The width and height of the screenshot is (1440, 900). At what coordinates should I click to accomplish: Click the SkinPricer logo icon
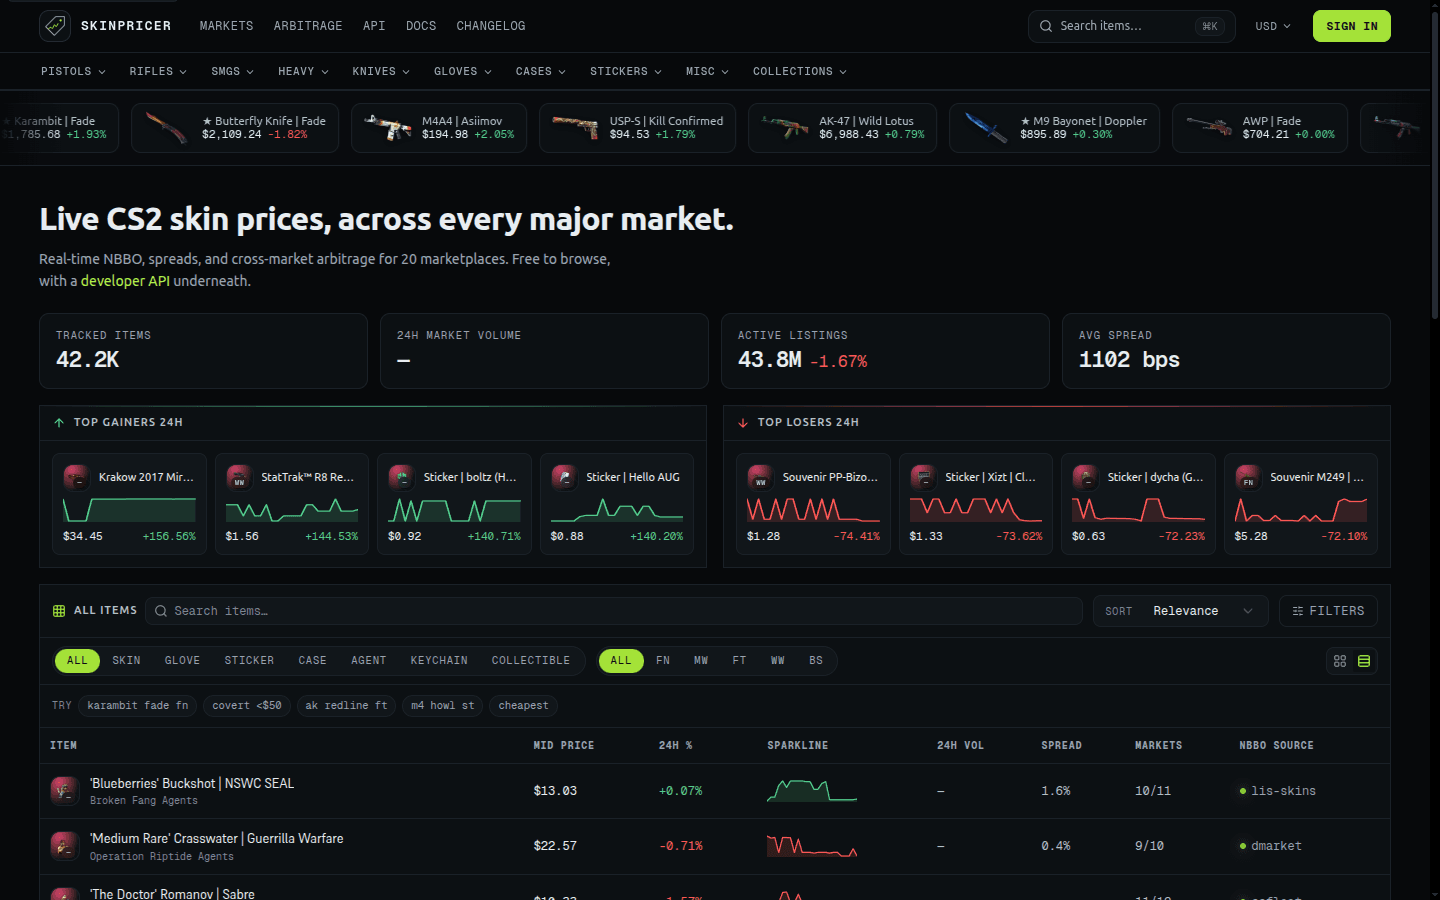click(55, 26)
